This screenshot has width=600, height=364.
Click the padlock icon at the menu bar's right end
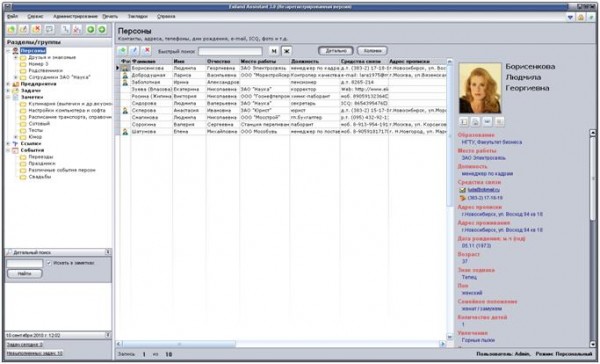coord(581,17)
